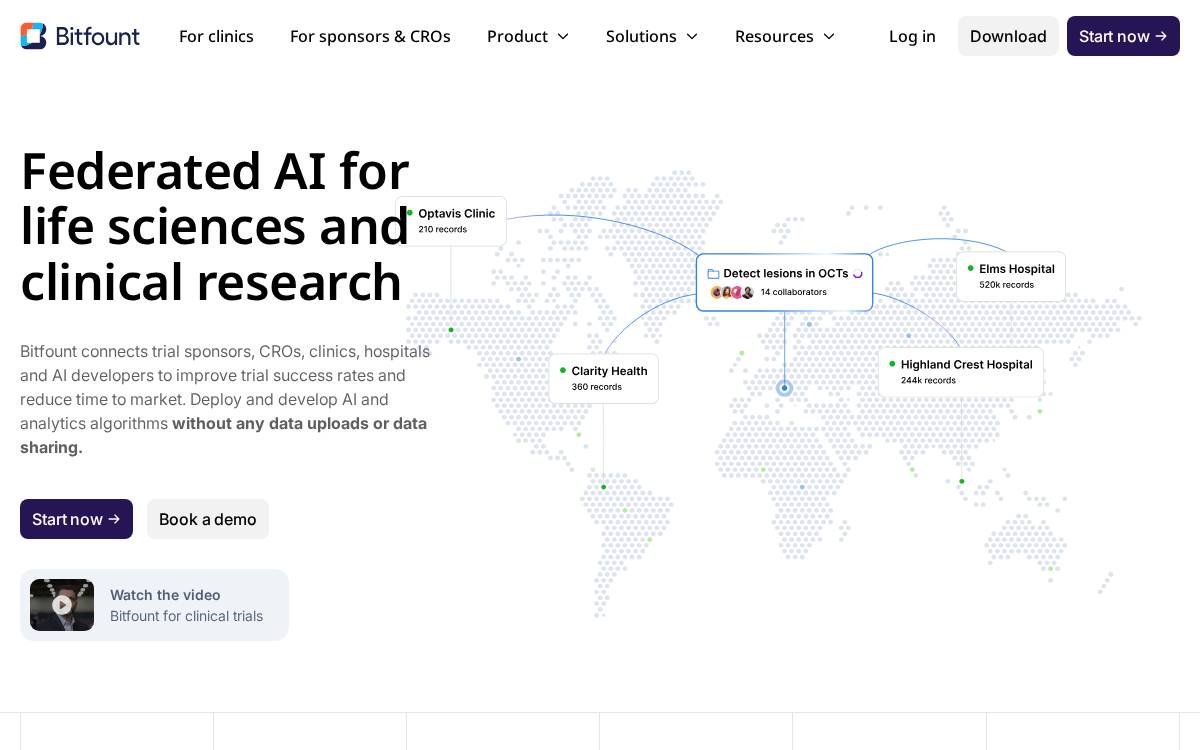1200x750 pixels.
Task: Open For sponsors & CROs page
Action: [370, 36]
